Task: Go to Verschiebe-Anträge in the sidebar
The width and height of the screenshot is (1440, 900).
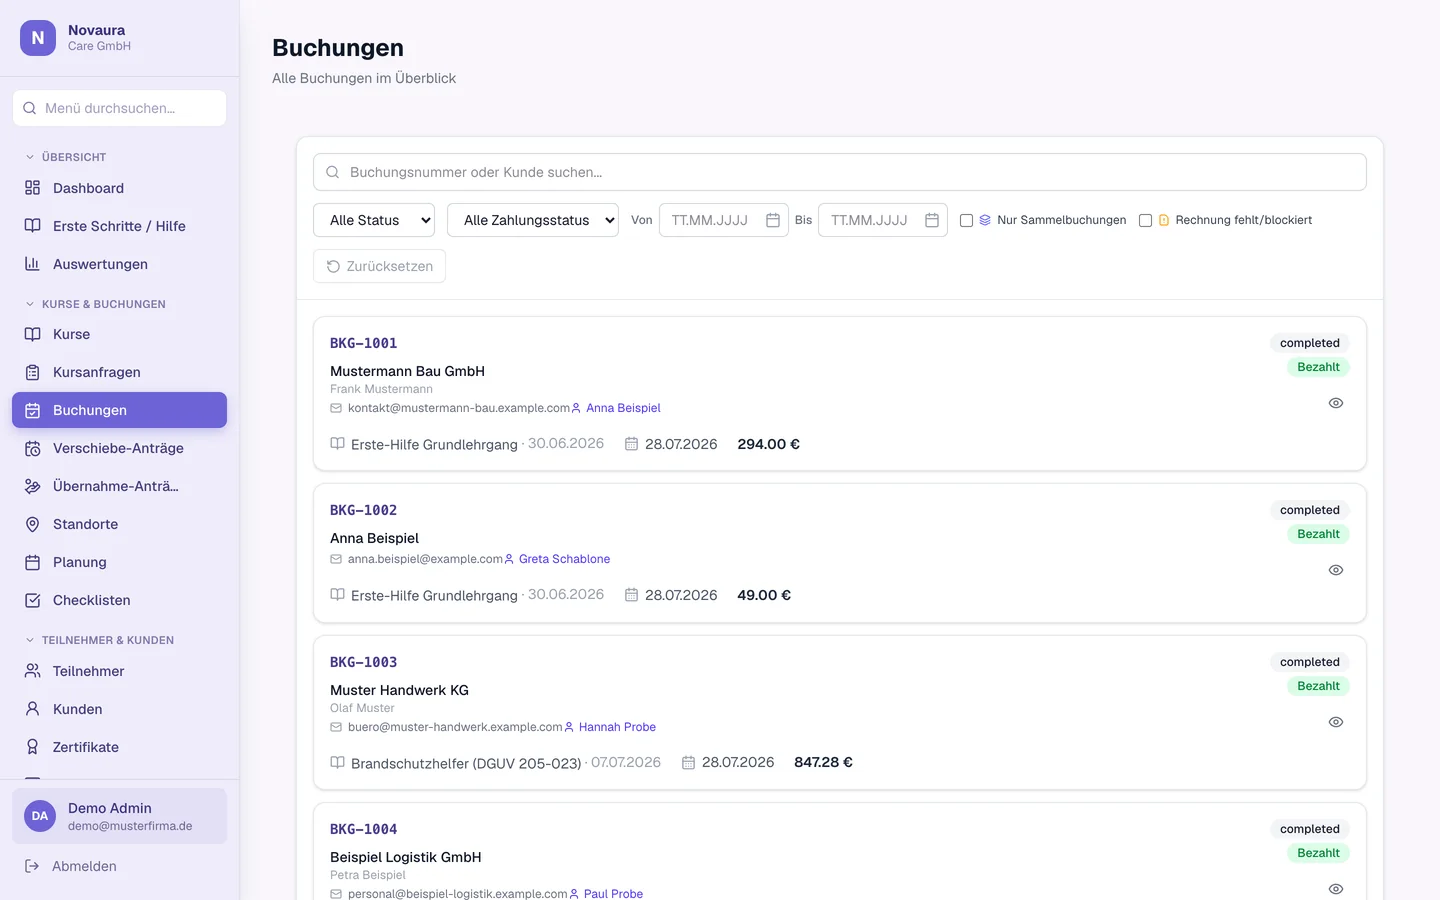Action: coord(119,448)
